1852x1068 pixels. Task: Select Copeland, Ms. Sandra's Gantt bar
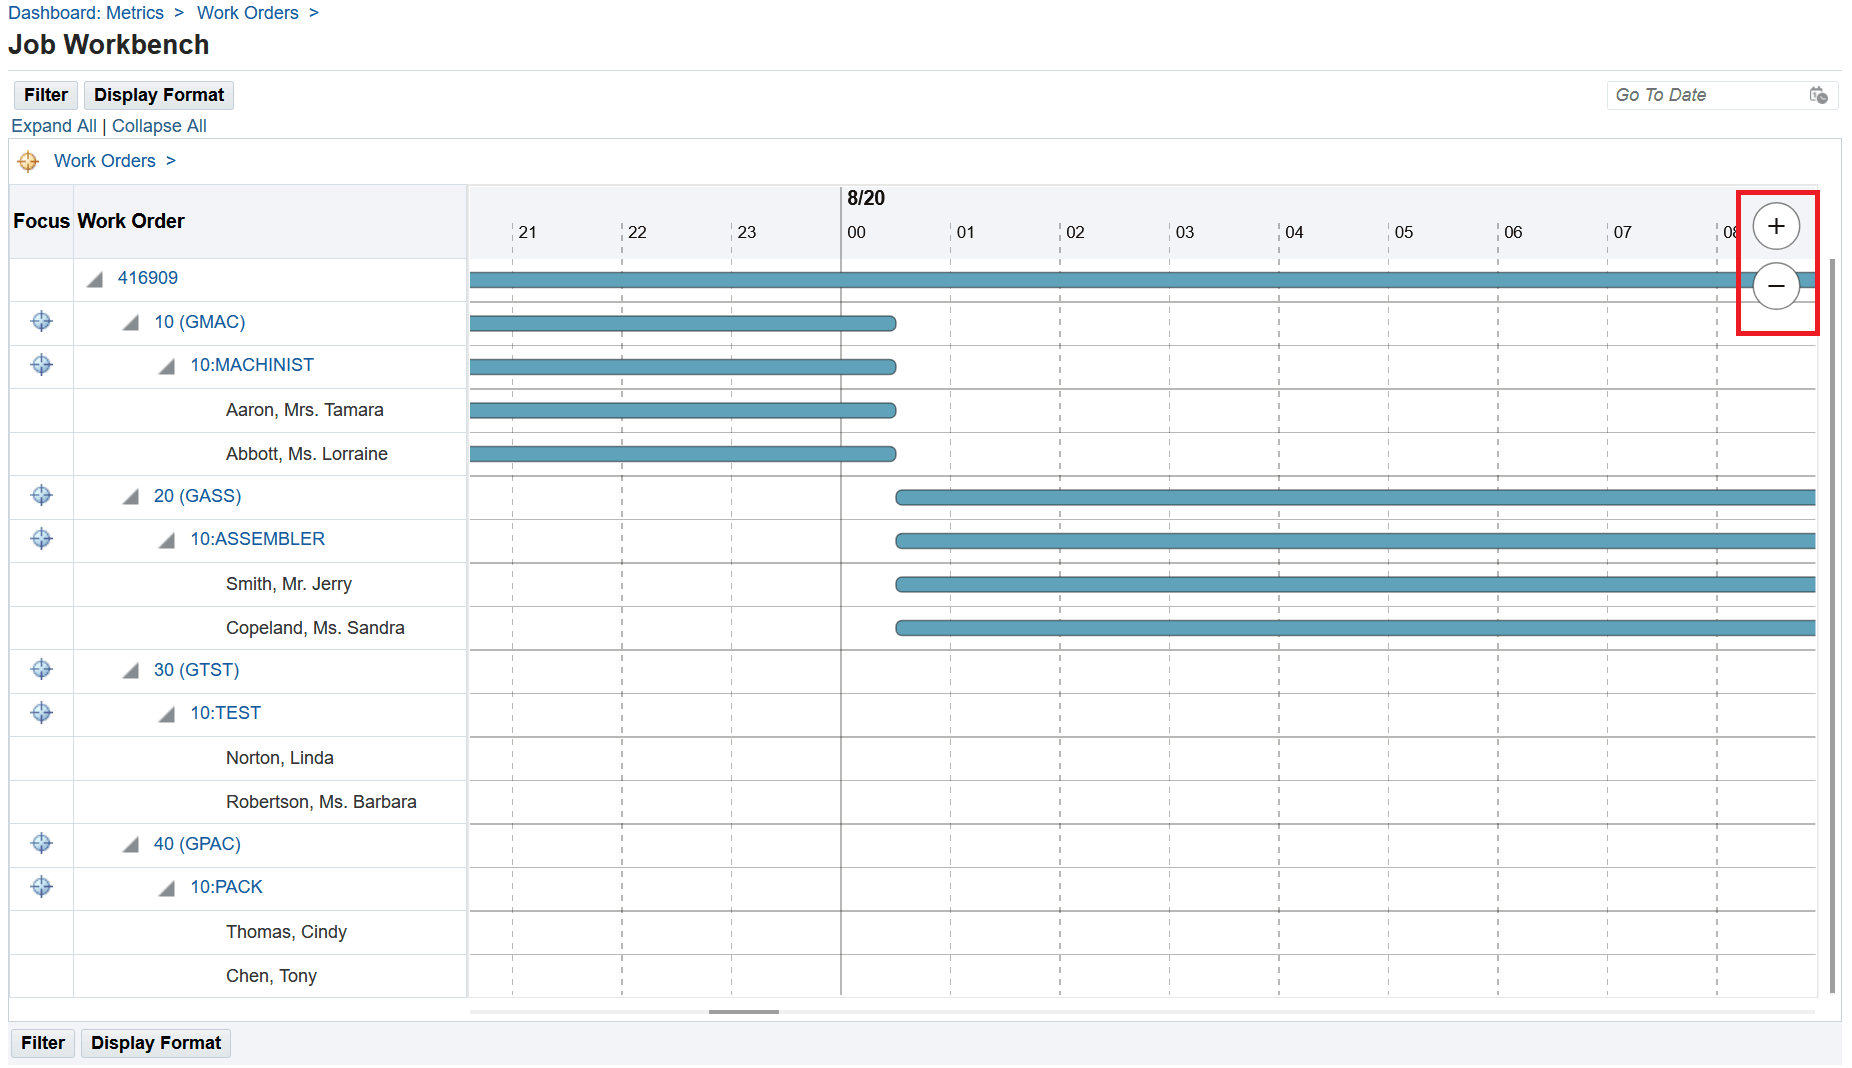[x=1355, y=628]
